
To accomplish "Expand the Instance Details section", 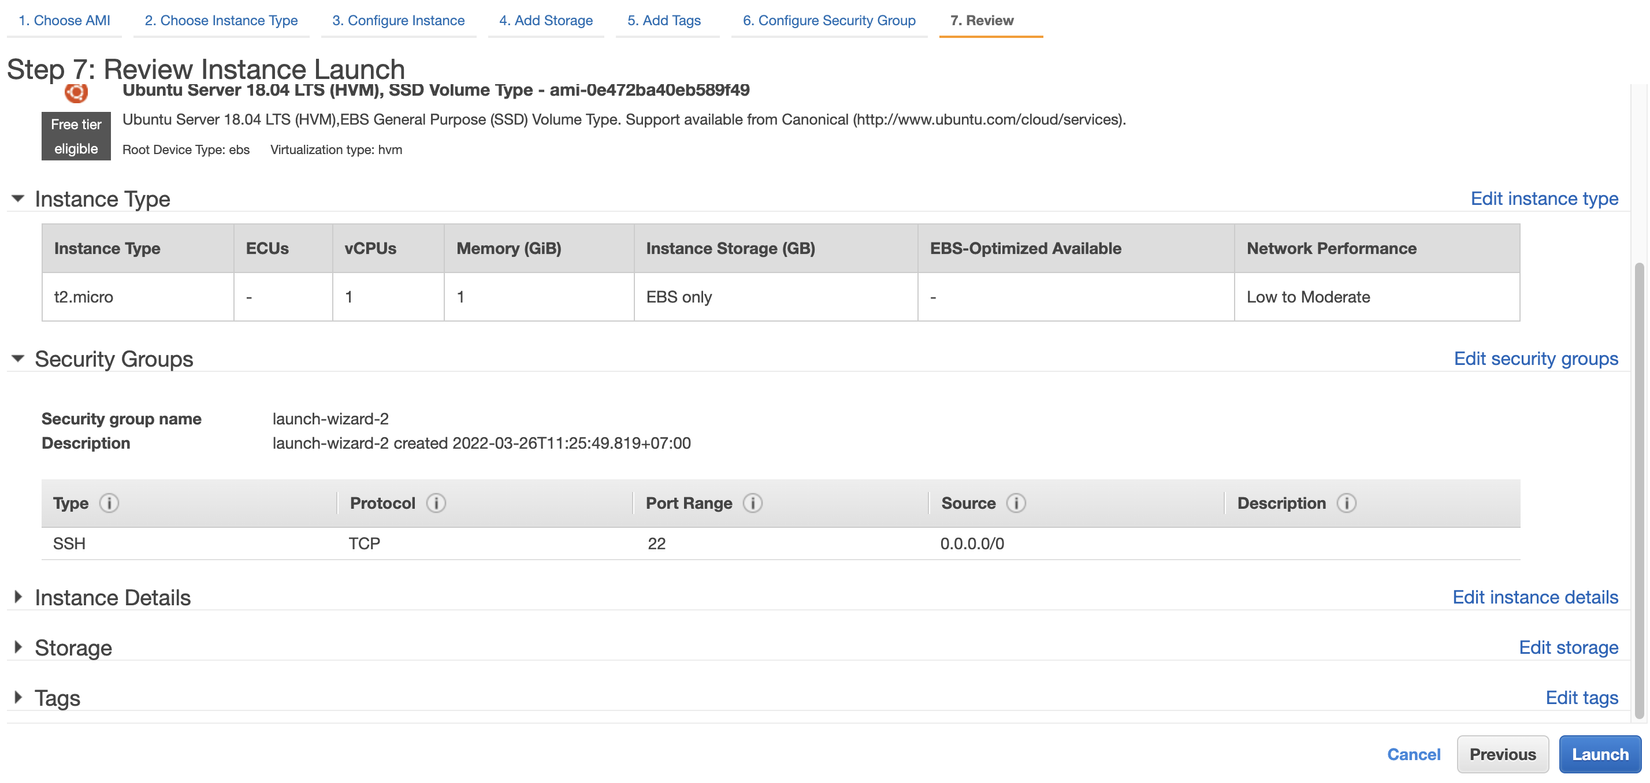I will (18, 597).
